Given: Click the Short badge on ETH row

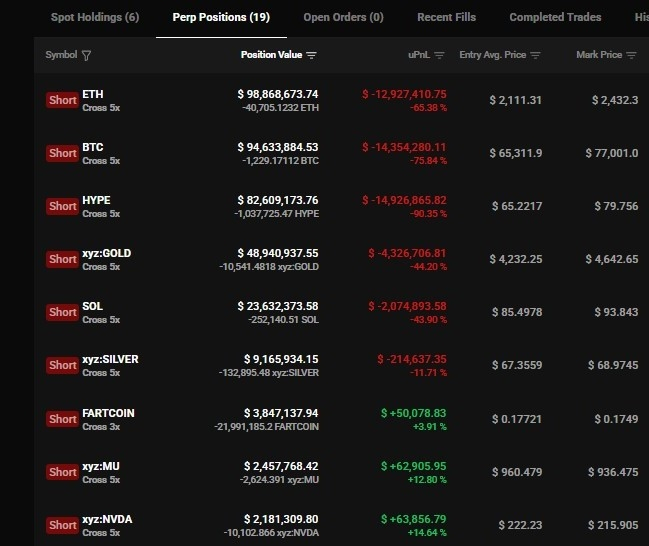Looking at the screenshot, I should point(62,100).
